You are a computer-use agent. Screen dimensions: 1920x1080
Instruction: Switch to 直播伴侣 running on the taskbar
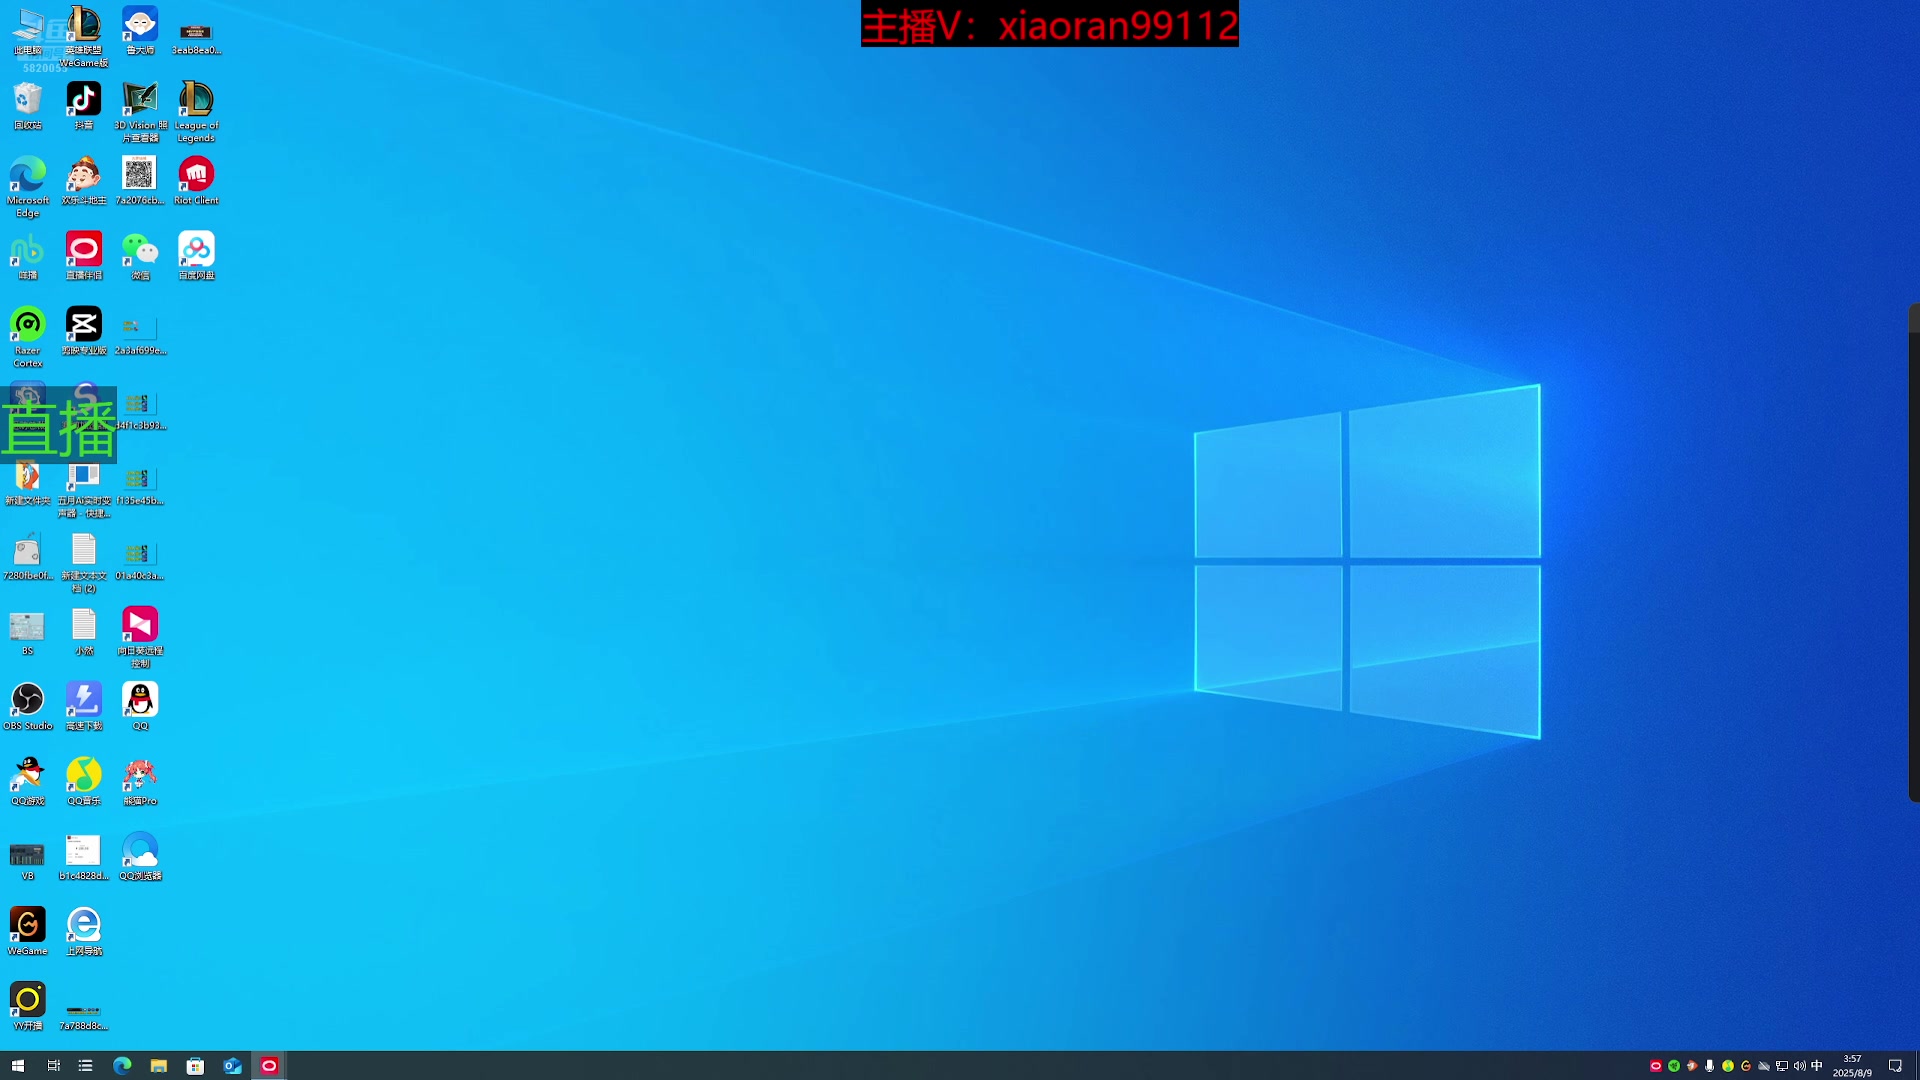[x=269, y=1066]
